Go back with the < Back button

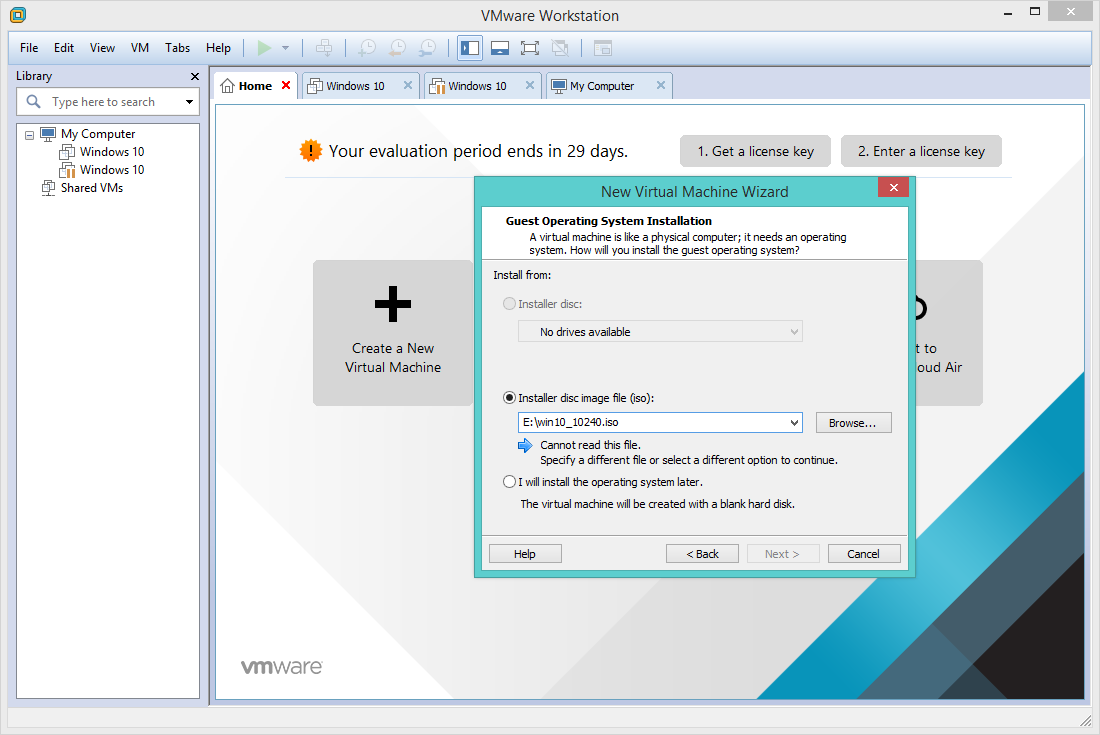pyautogui.click(x=702, y=554)
